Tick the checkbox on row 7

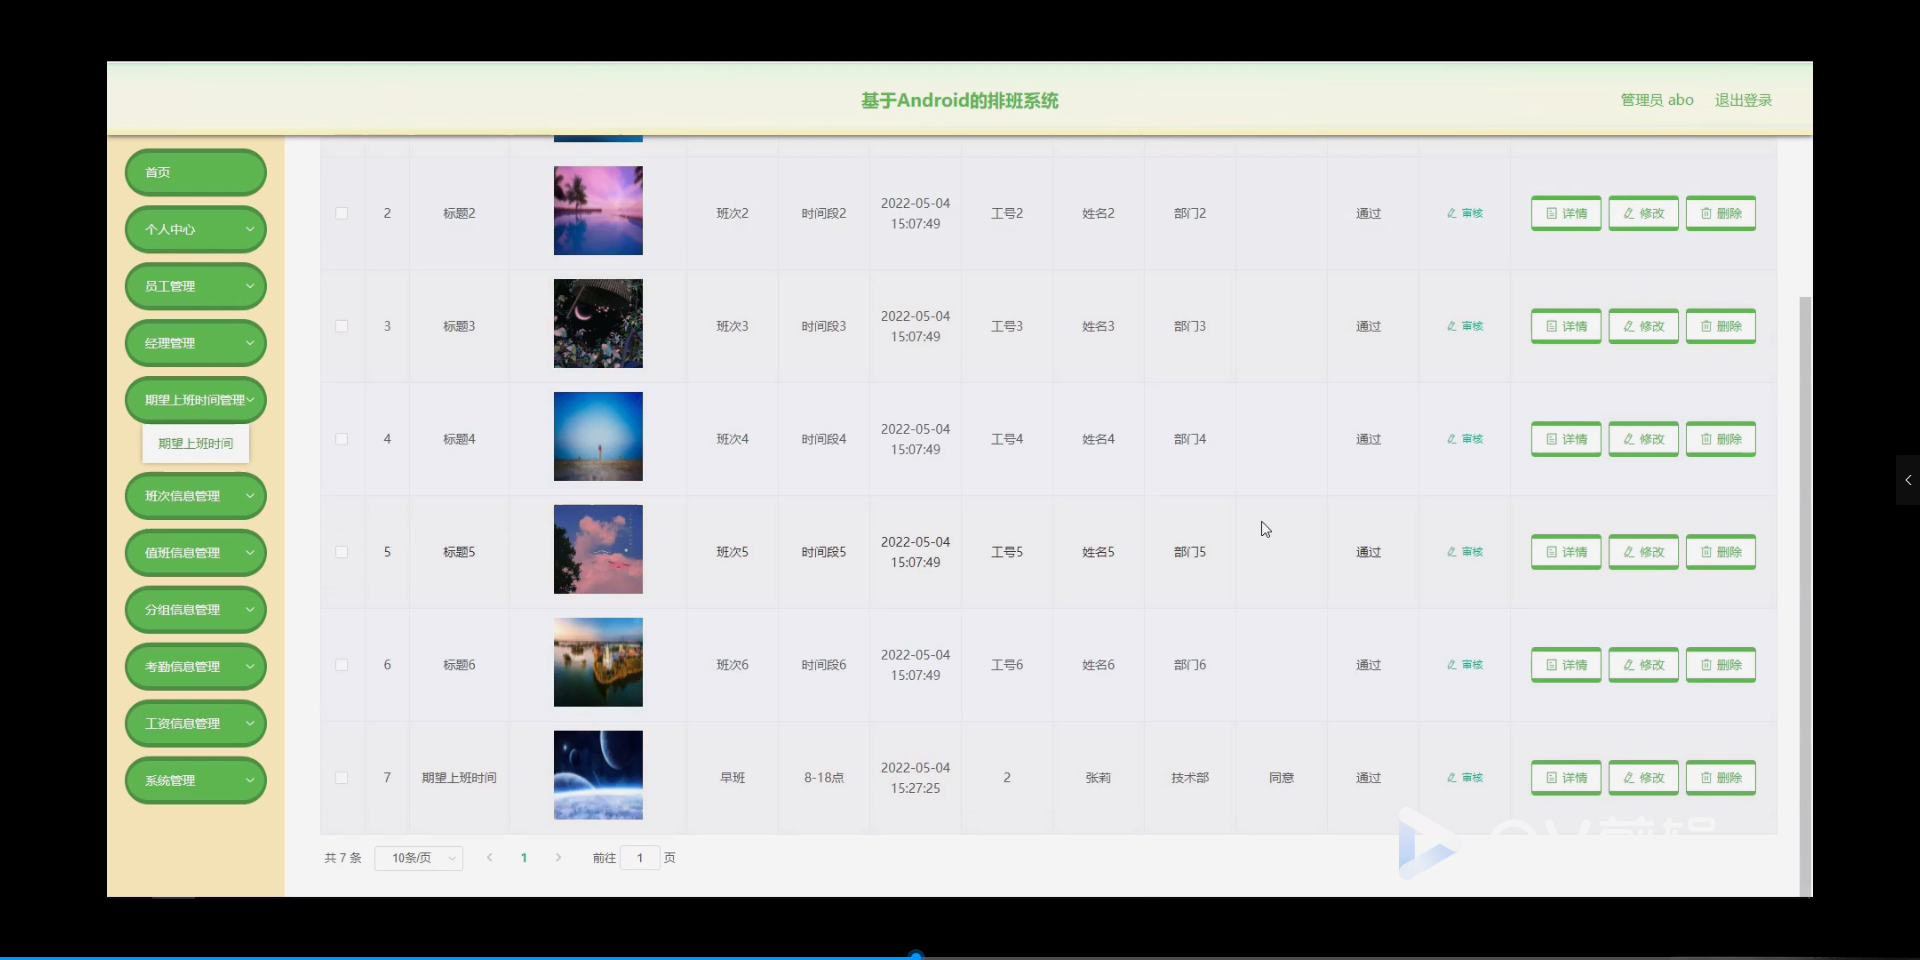point(342,777)
